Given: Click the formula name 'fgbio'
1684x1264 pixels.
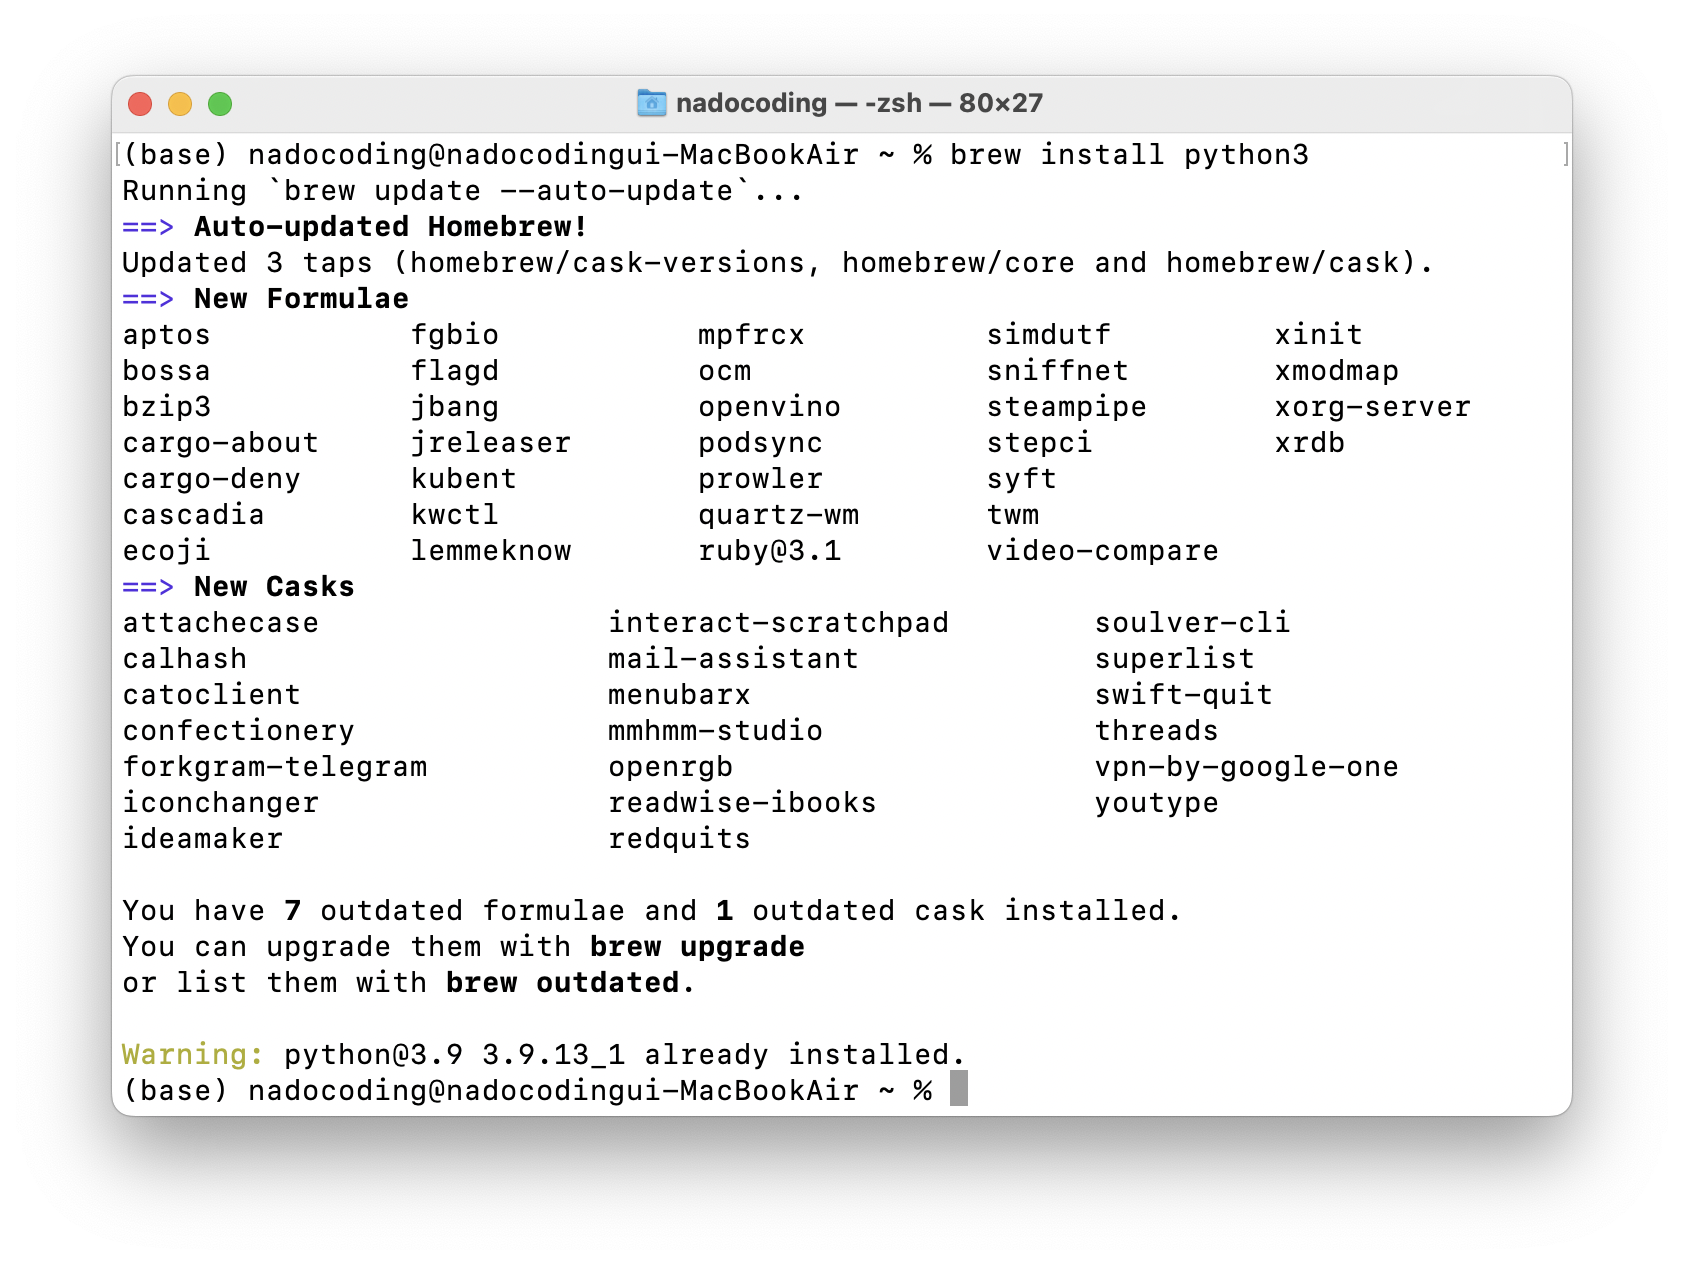Looking at the screenshot, I should [x=454, y=335].
